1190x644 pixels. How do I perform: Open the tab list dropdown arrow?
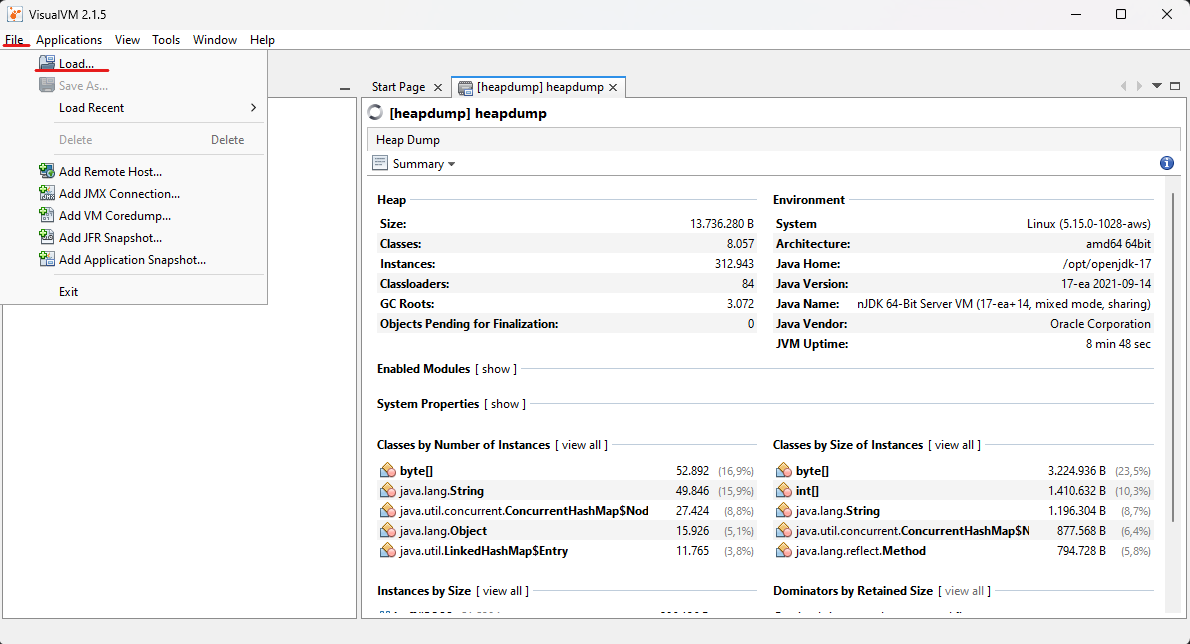(x=1157, y=87)
